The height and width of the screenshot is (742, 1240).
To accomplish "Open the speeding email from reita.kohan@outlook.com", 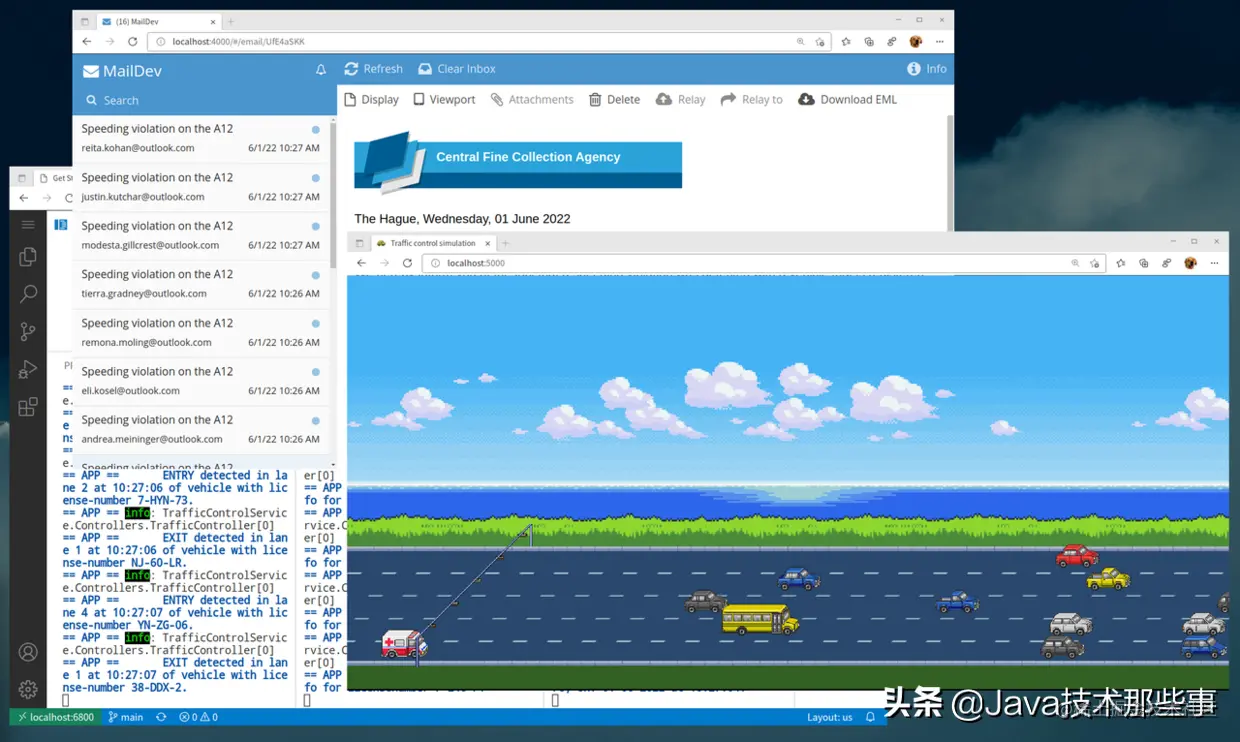I will [200, 137].
